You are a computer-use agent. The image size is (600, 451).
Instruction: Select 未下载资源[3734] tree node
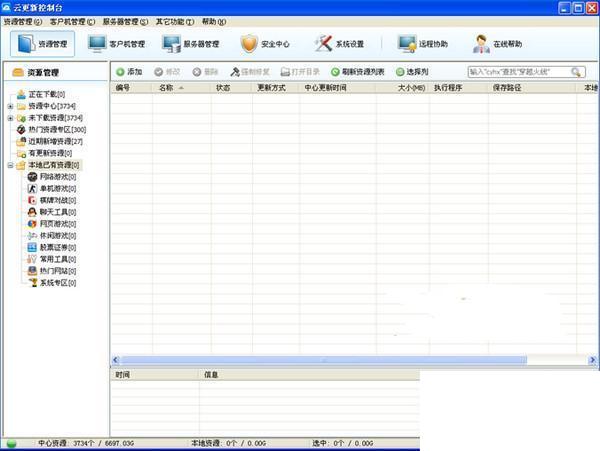click(55, 118)
